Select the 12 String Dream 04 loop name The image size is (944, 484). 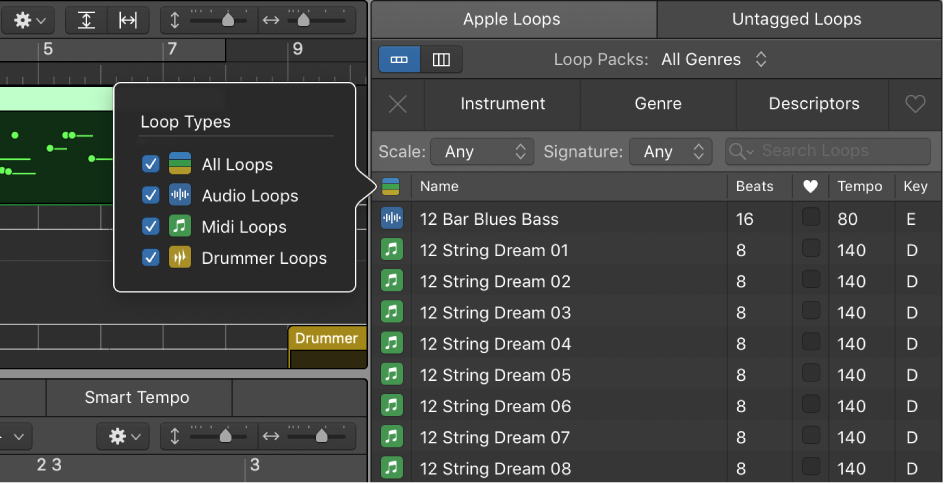(495, 344)
